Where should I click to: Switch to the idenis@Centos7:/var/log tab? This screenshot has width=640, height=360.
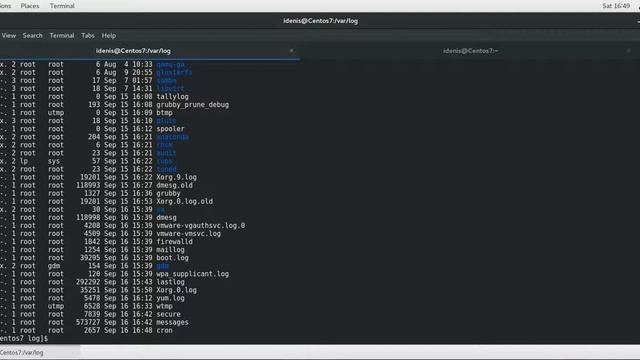coord(150,51)
